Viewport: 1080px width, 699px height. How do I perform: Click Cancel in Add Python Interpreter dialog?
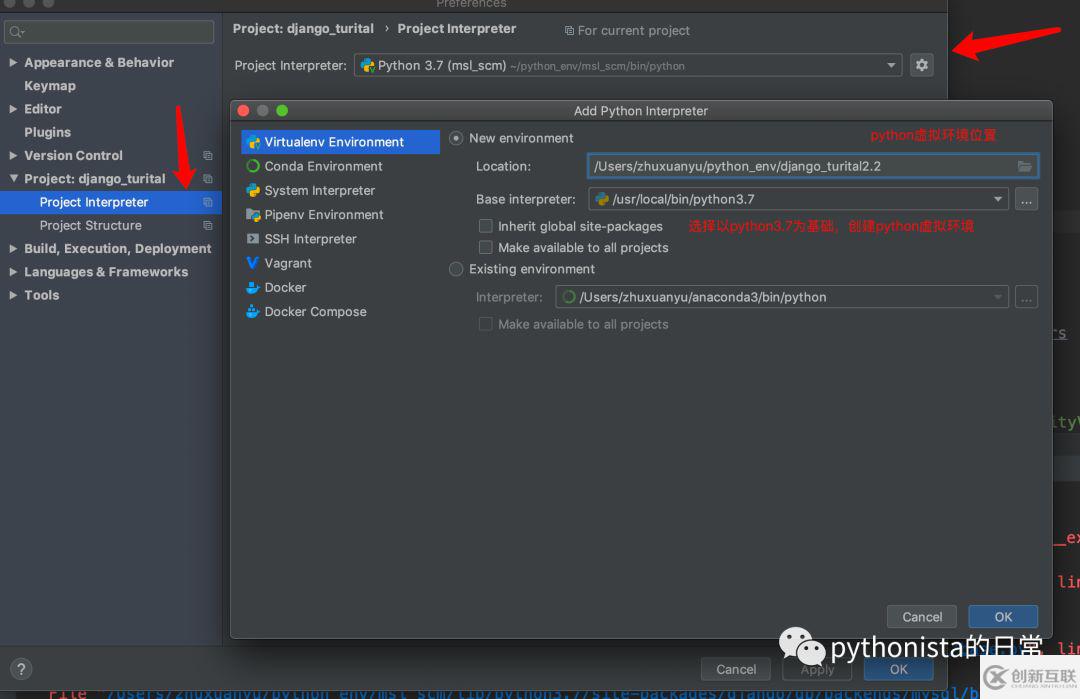tap(922, 617)
